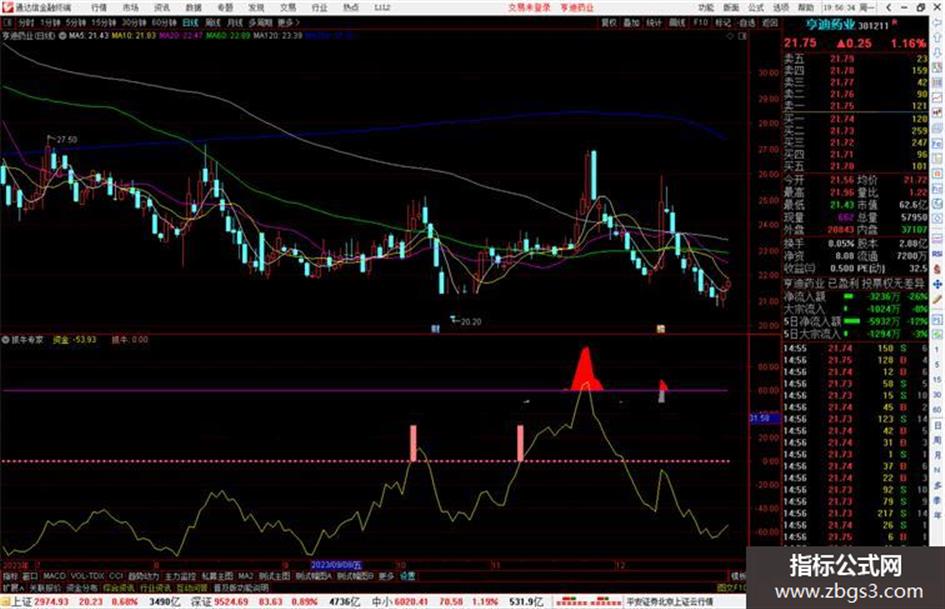Image resolution: width=945 pixels, height=609 pixels.
Task: Expand 更多 period options
Action: coord(287,22)
